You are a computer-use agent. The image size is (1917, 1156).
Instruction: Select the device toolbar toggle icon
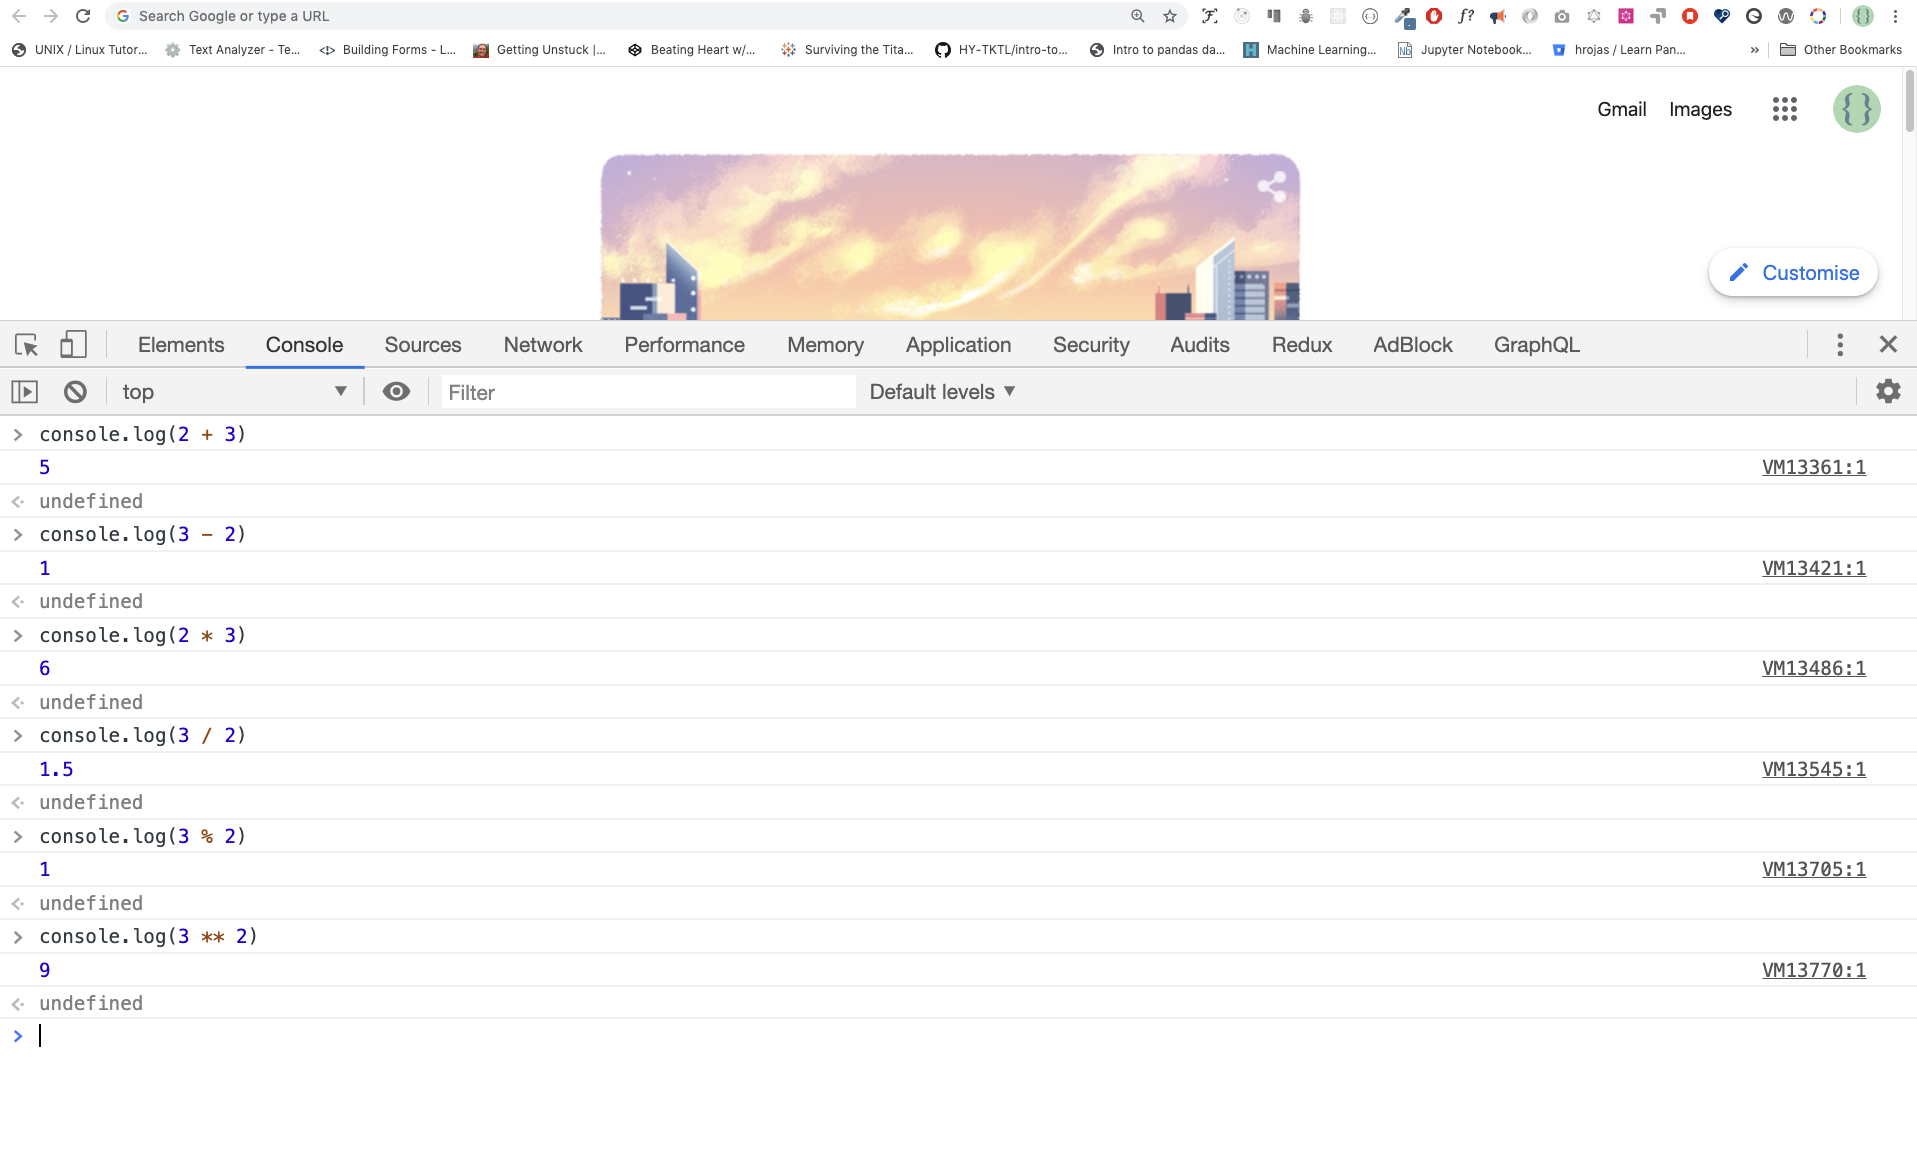72,344
